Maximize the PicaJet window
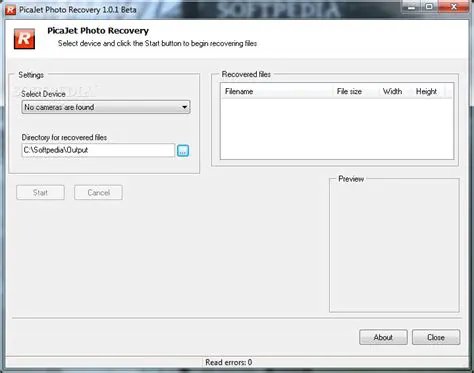Viewport: 474px width, 373px height. [x=429, y=7]
